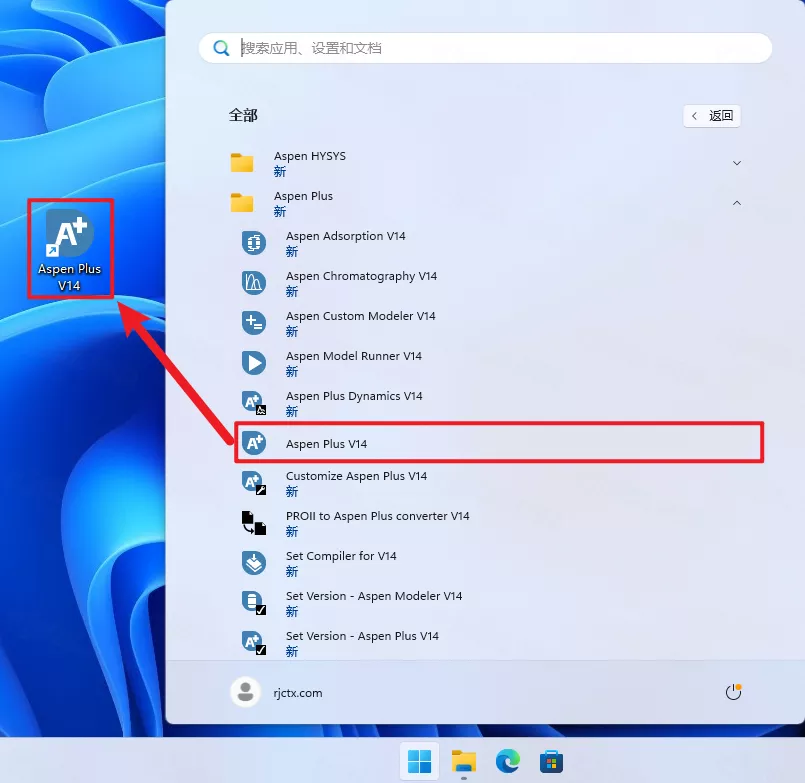Select Customize Aspen Plus V14 entry
This screenshot has height=783, width=805.
tap(356, 477)
